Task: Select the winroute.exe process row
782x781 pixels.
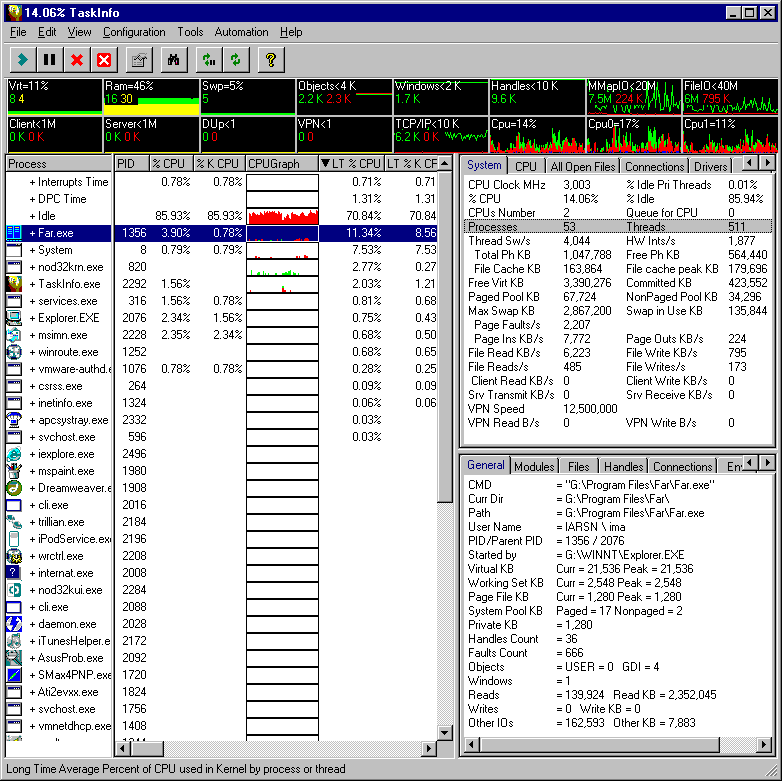Action: (x=69, y=352)
